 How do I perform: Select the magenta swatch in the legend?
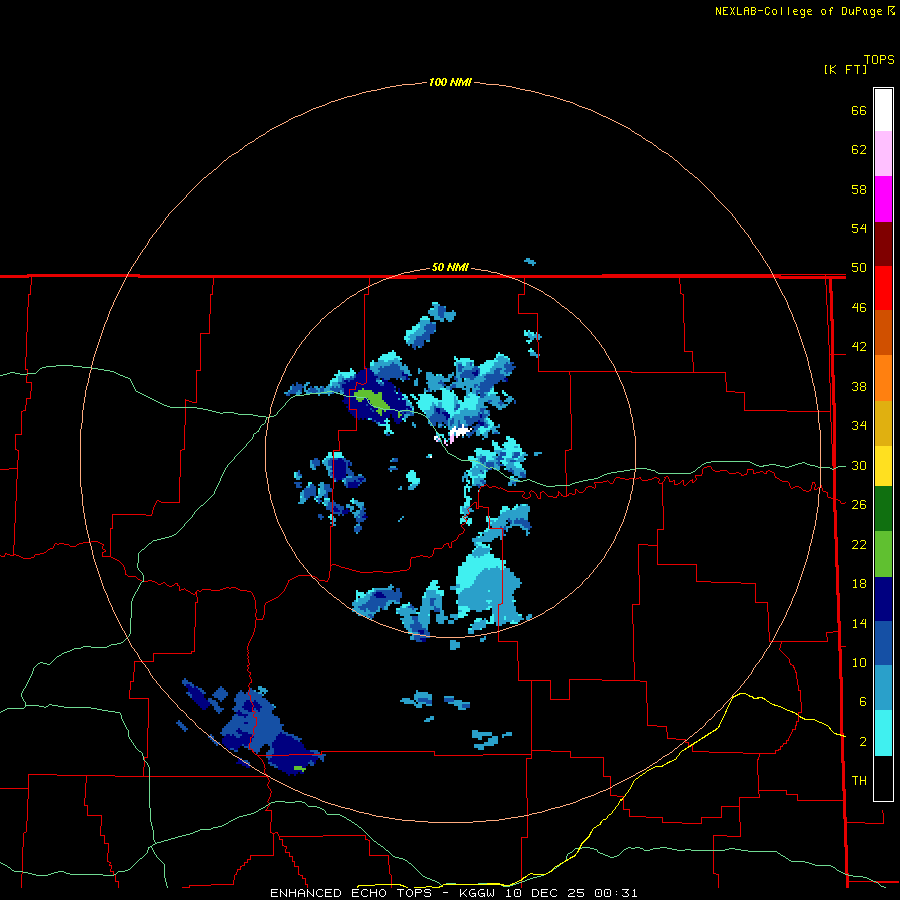click(883, 199)
